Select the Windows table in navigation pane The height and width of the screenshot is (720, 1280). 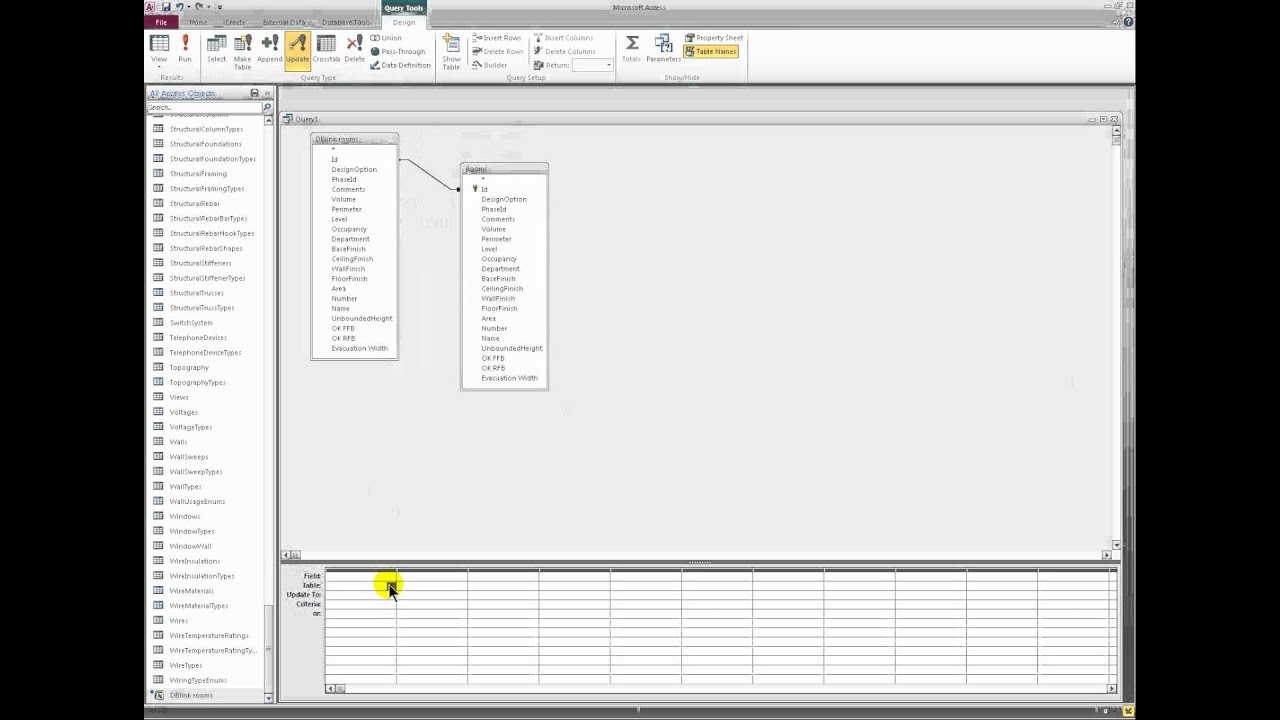point(185,516)
